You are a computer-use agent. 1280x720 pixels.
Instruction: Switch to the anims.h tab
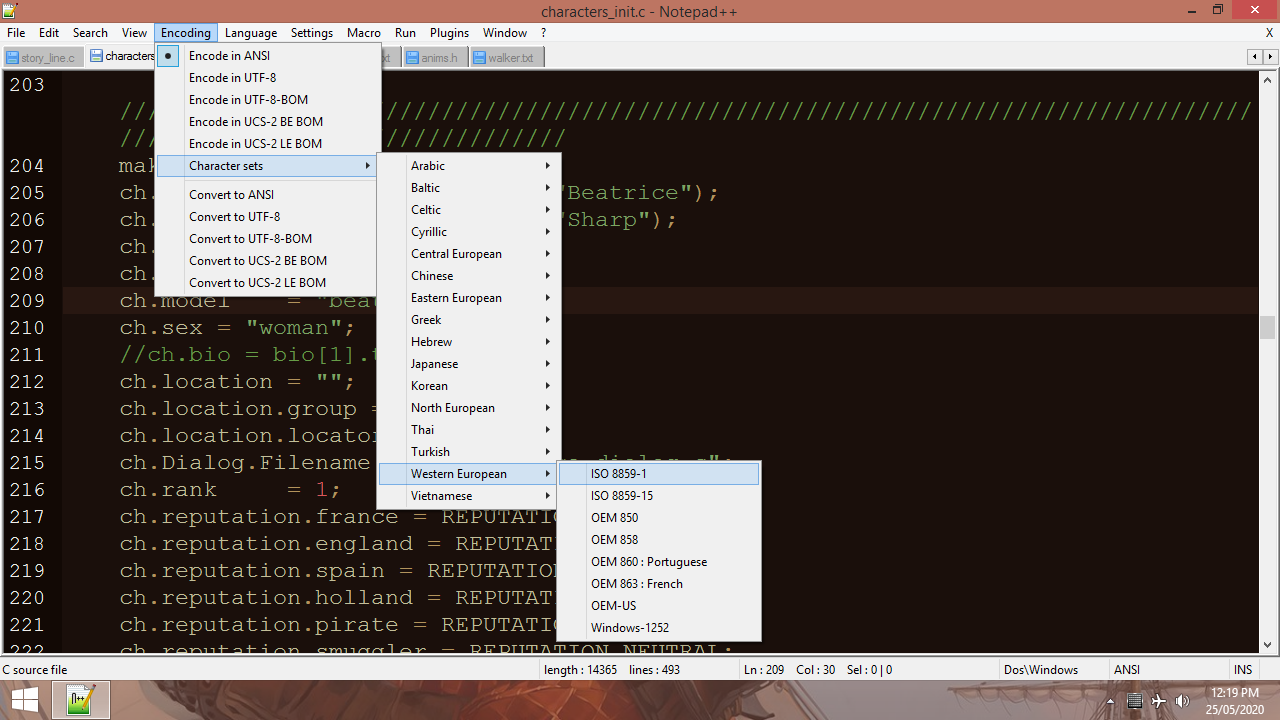pyautogui.click(x=435, y=58)
